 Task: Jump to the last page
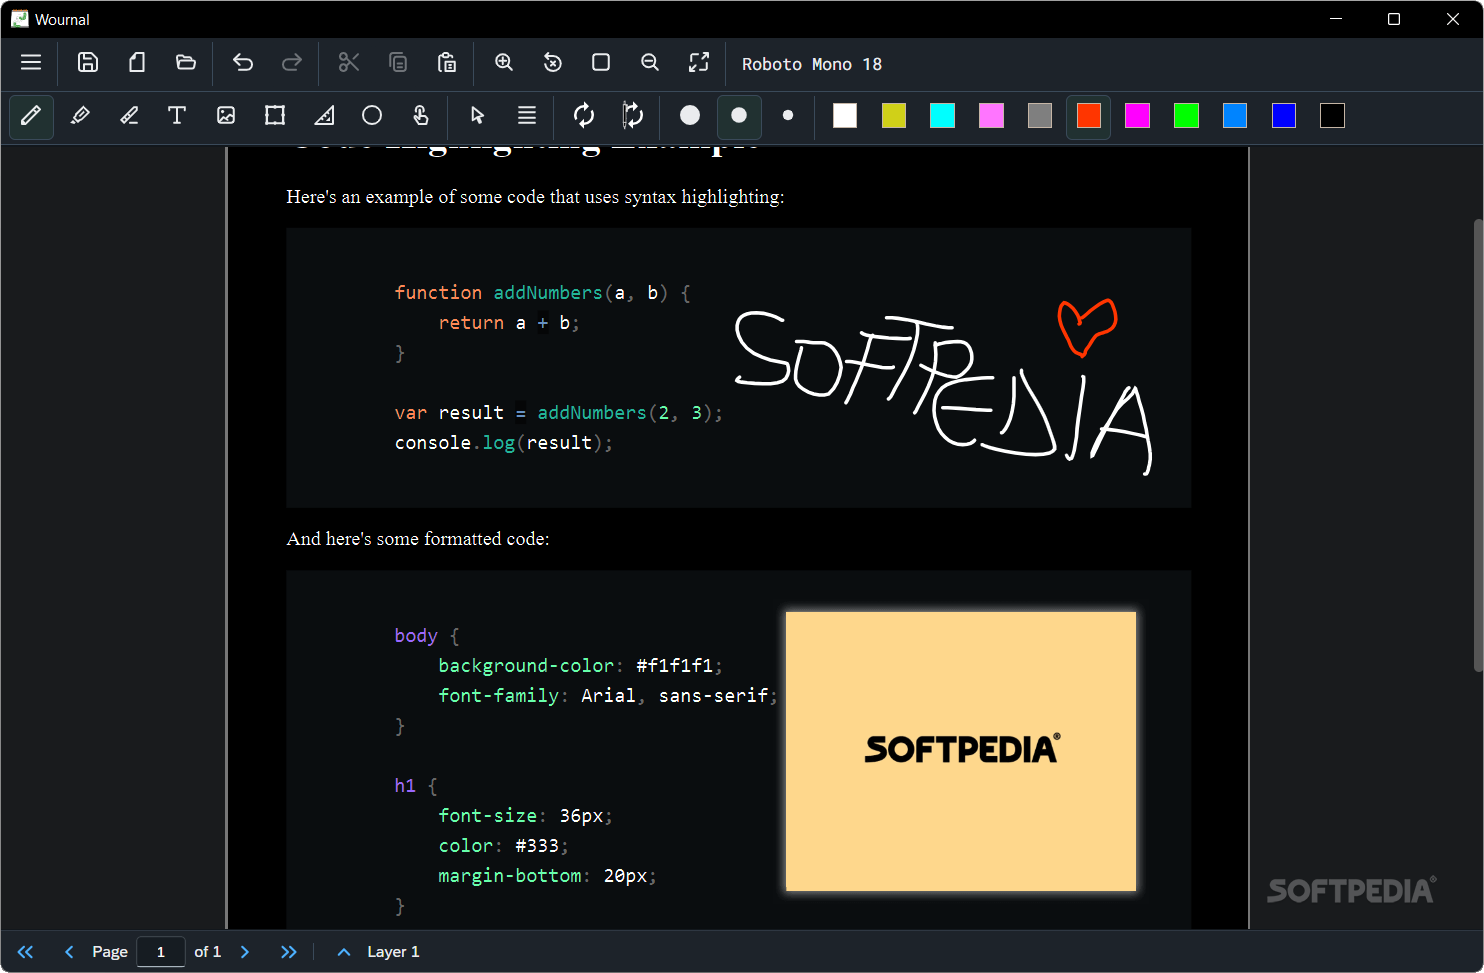coord(289,952)
